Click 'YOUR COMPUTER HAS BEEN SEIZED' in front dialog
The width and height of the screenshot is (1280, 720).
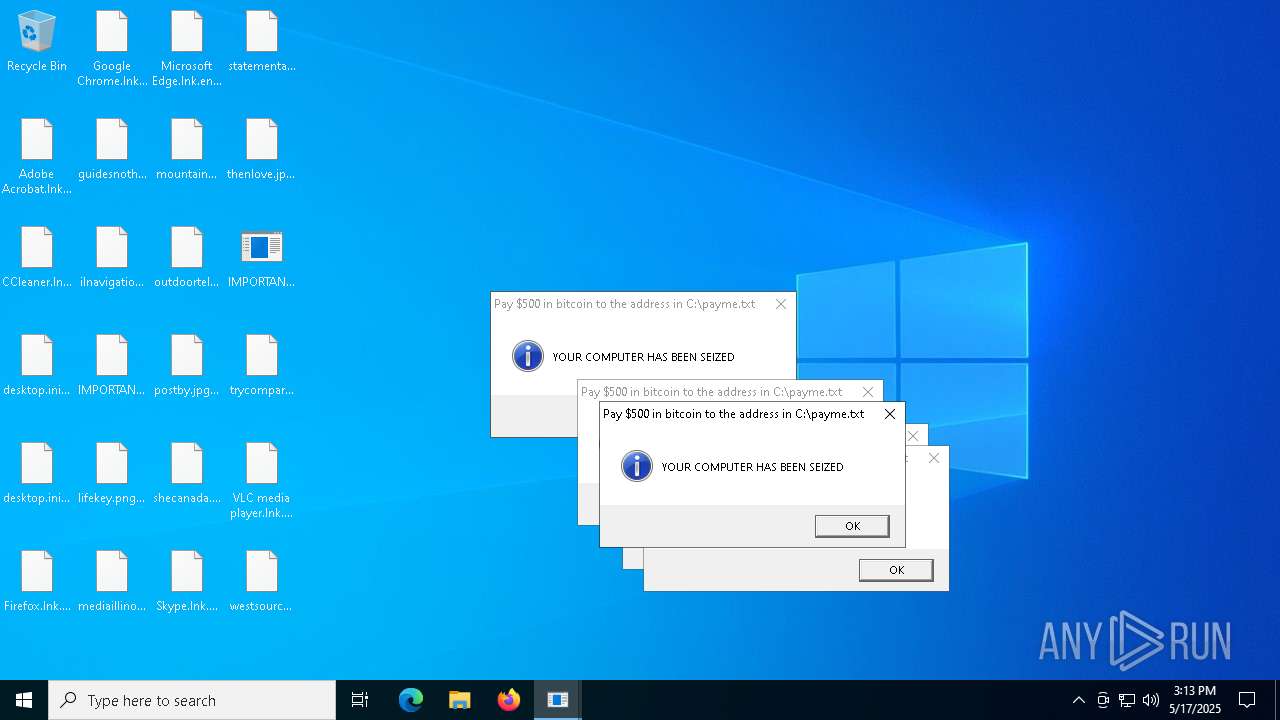tap(752, 467)
